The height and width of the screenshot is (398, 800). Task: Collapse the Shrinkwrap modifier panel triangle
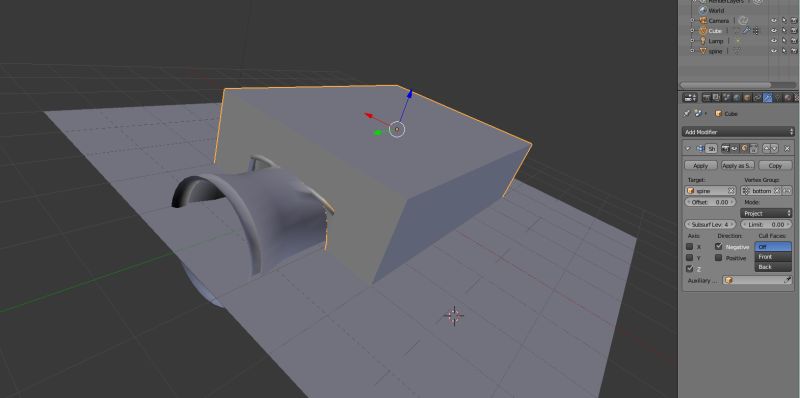[688, 148]
